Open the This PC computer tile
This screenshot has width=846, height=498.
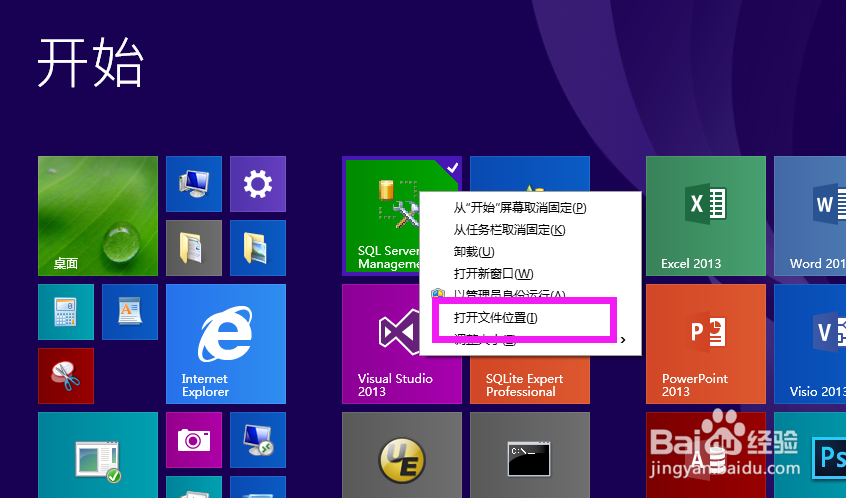(194, 184)
